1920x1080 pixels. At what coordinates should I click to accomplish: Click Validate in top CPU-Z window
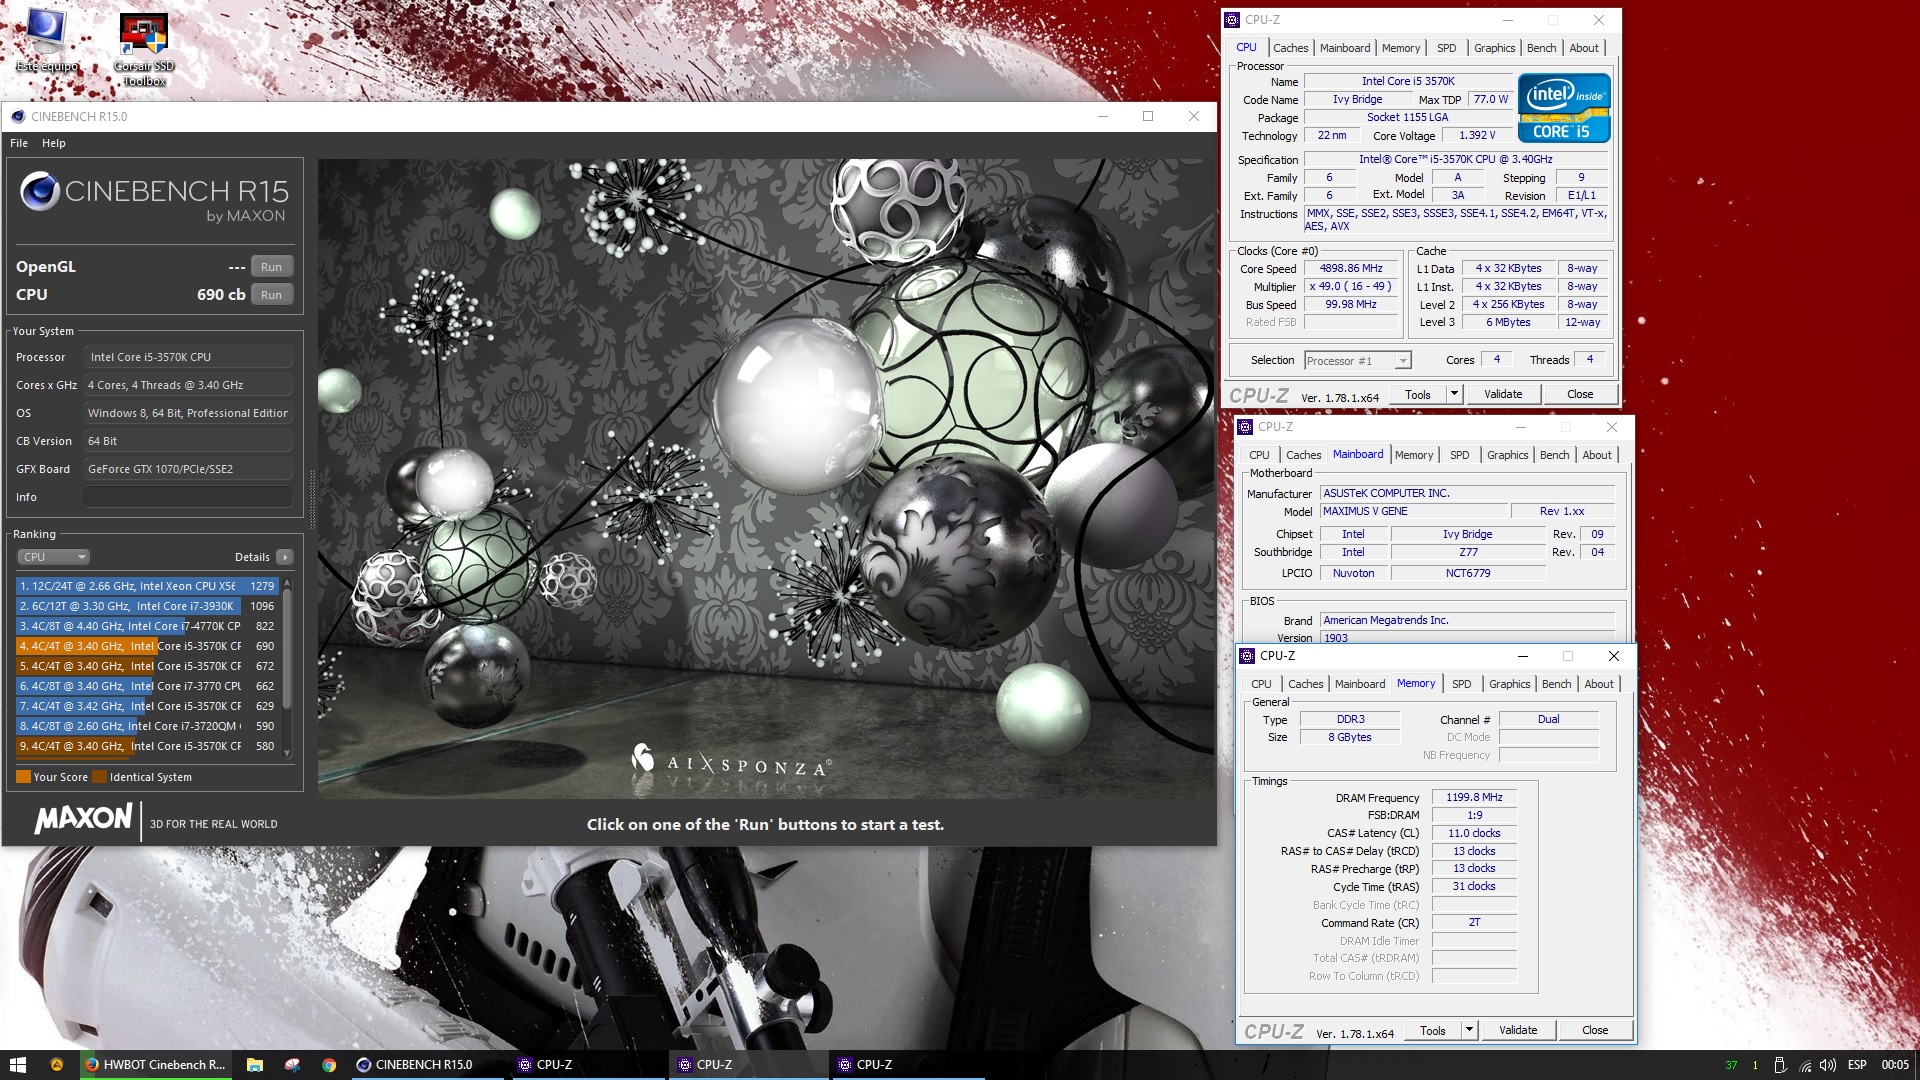(1502, 394)
